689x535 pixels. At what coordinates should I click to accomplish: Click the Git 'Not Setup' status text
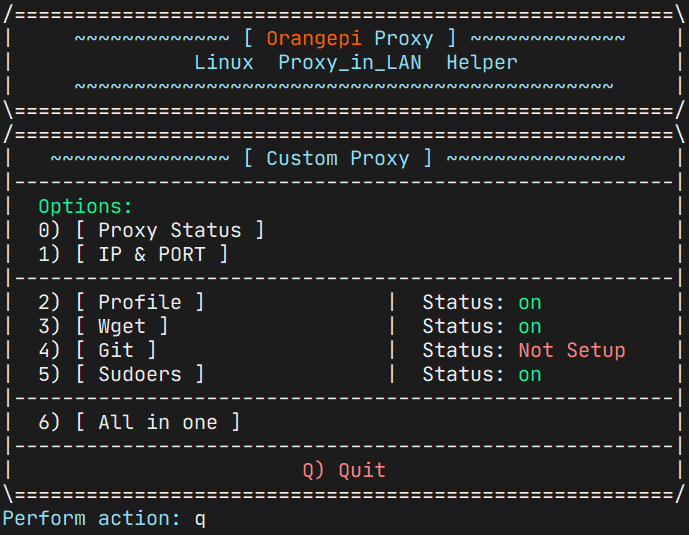tap(572, 351)
